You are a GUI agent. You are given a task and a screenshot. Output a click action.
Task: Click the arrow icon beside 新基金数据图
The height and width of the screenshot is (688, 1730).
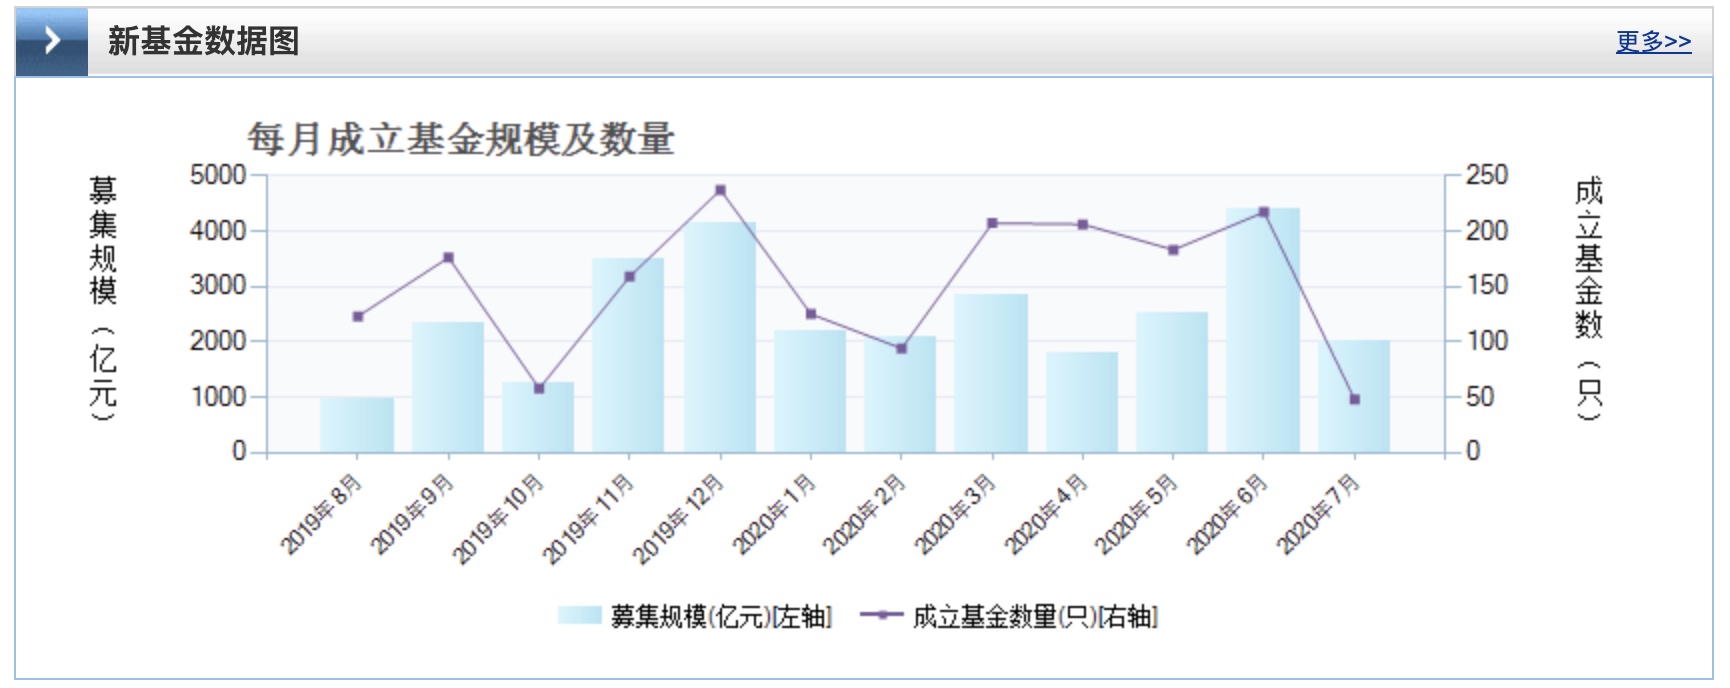pyautogui.click(x=52, y=41)
